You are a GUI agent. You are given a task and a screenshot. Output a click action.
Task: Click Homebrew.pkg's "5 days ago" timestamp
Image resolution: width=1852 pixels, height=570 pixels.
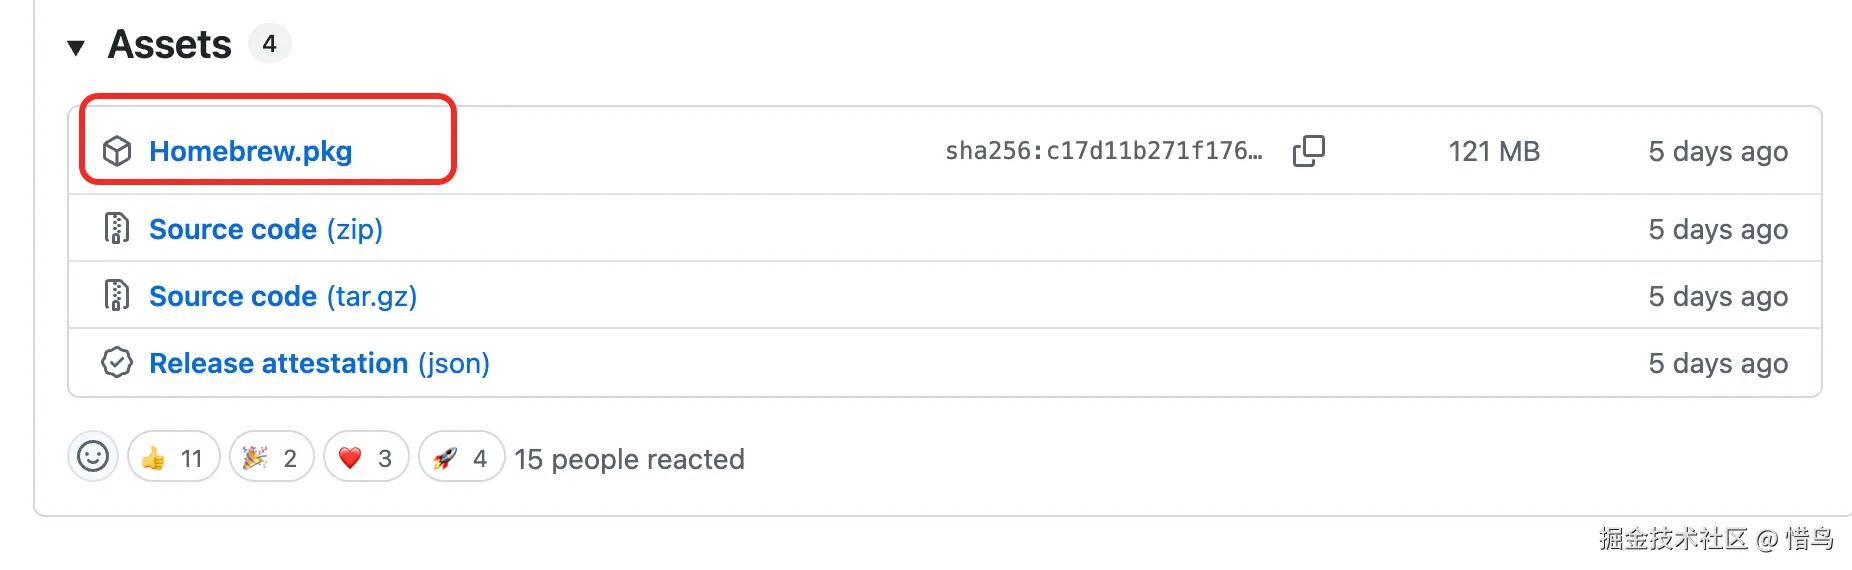(1717, 151)
